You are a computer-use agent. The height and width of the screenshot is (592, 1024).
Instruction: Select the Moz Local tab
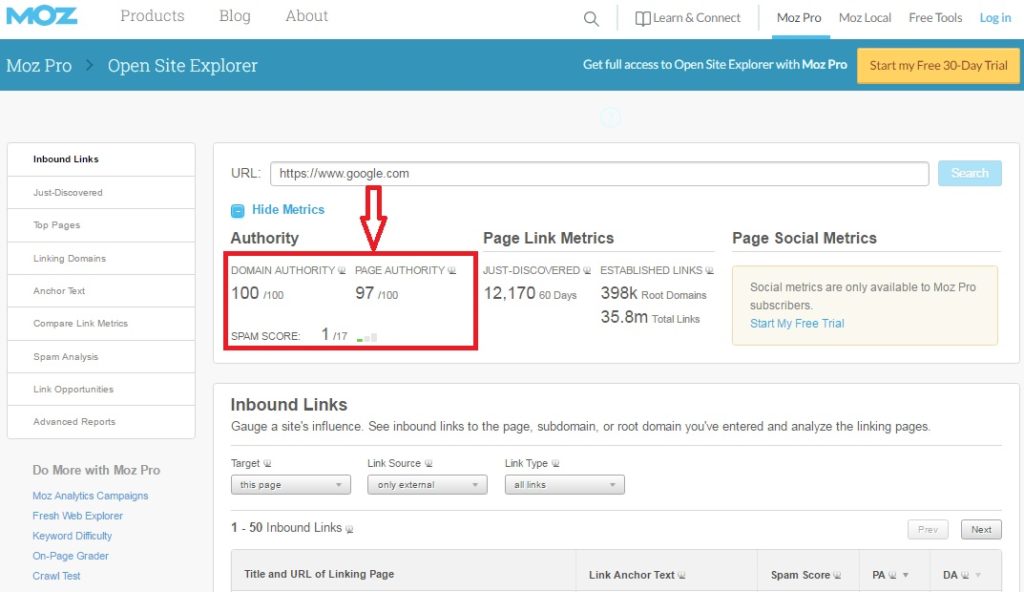865,18
